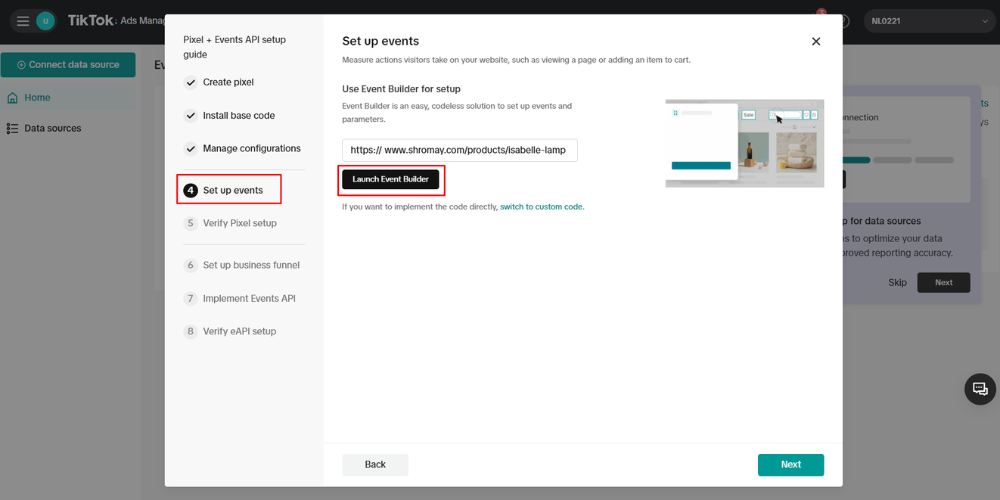Click the Data sources list icon
1000x500 pixels.
point(12,128)
